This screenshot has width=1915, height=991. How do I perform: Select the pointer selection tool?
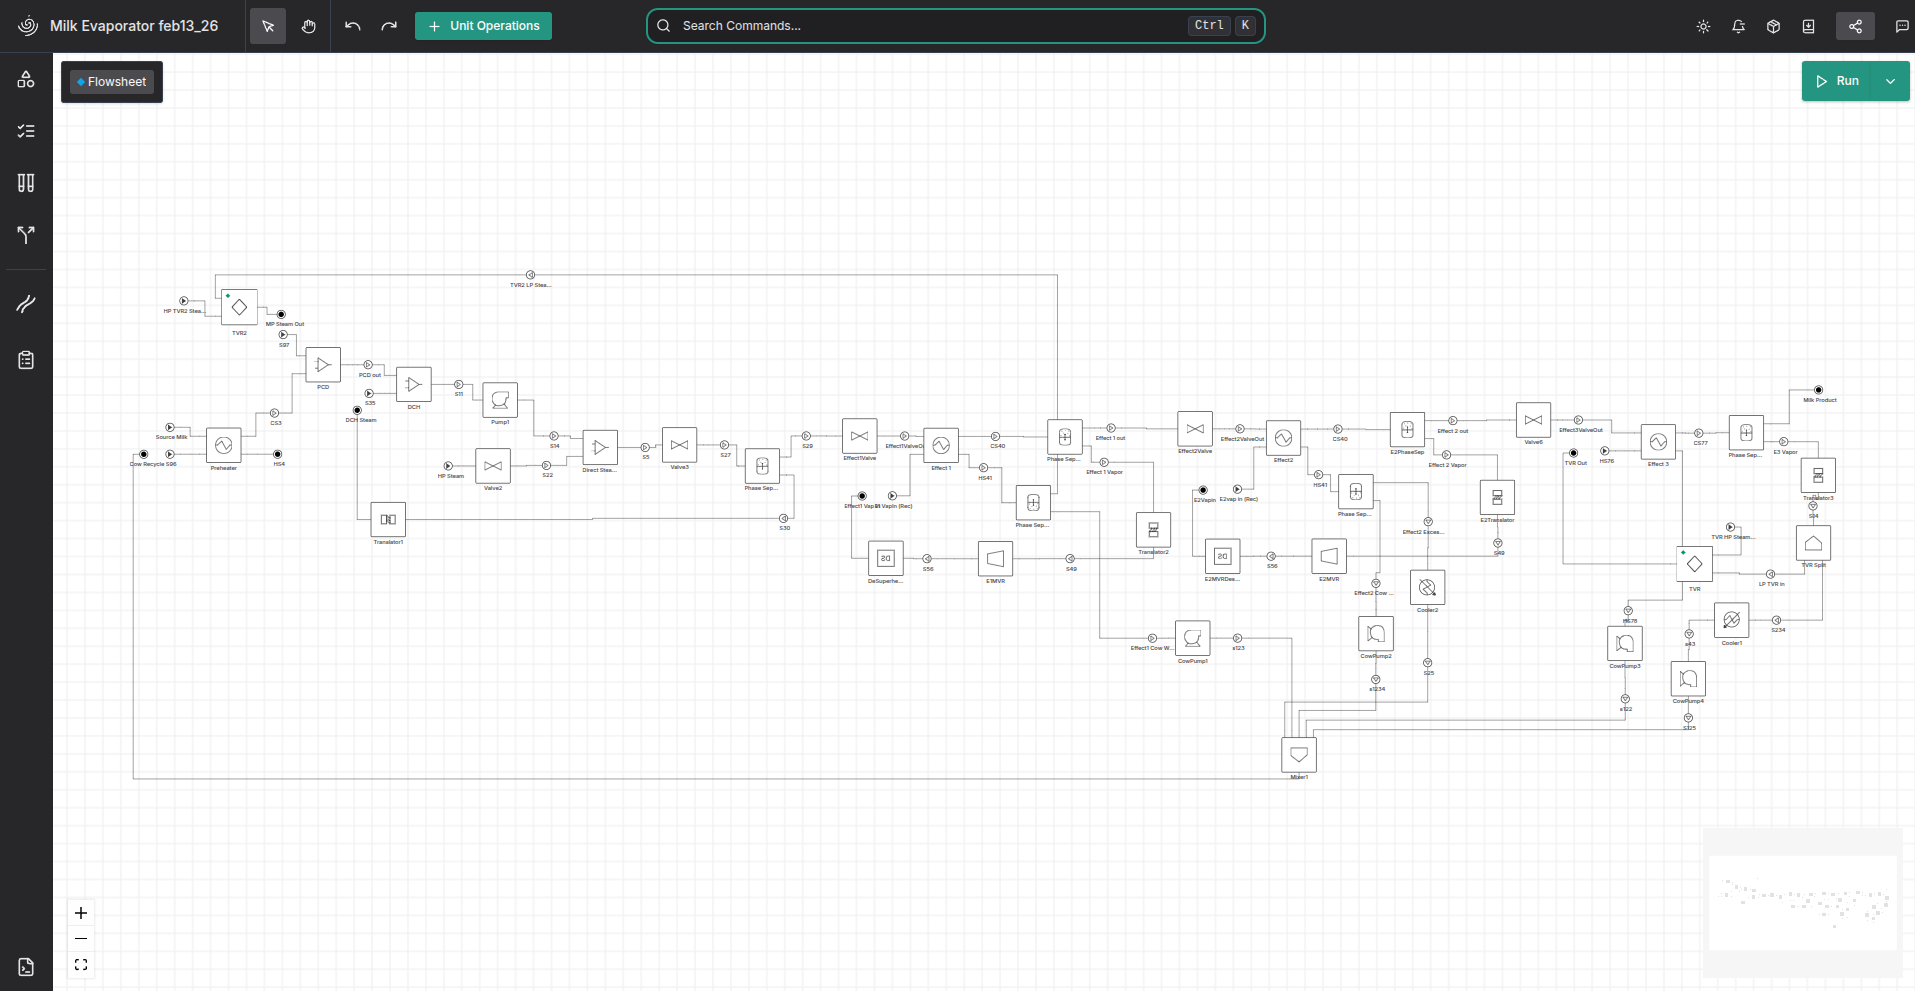(x=267, y=26)
